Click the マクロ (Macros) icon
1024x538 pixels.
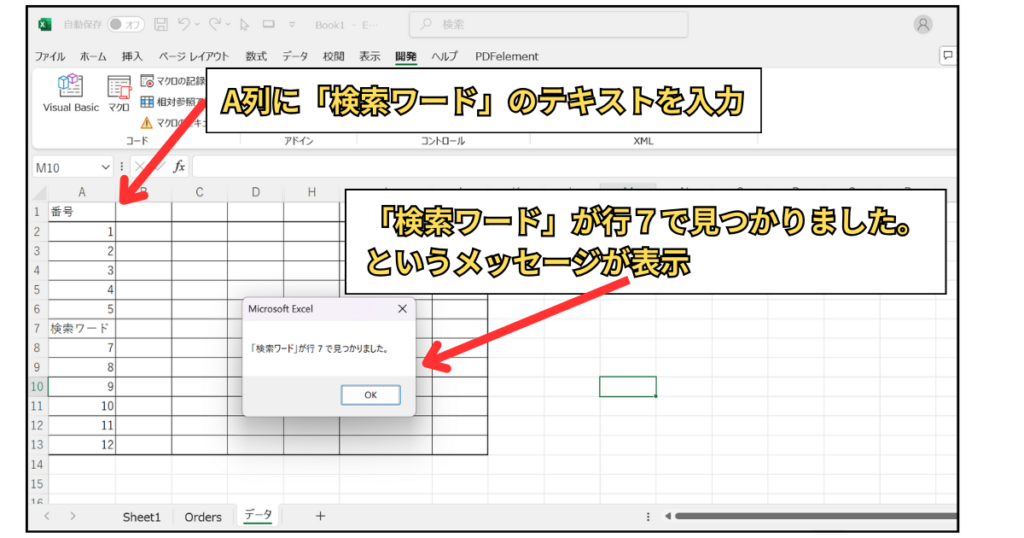[119, 92]
